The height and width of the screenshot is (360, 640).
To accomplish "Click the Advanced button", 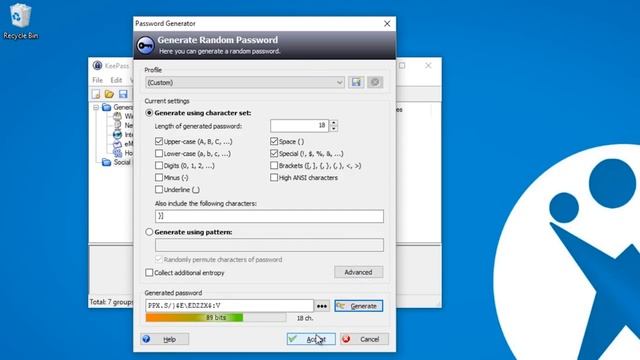I will (x=358, y=272).
